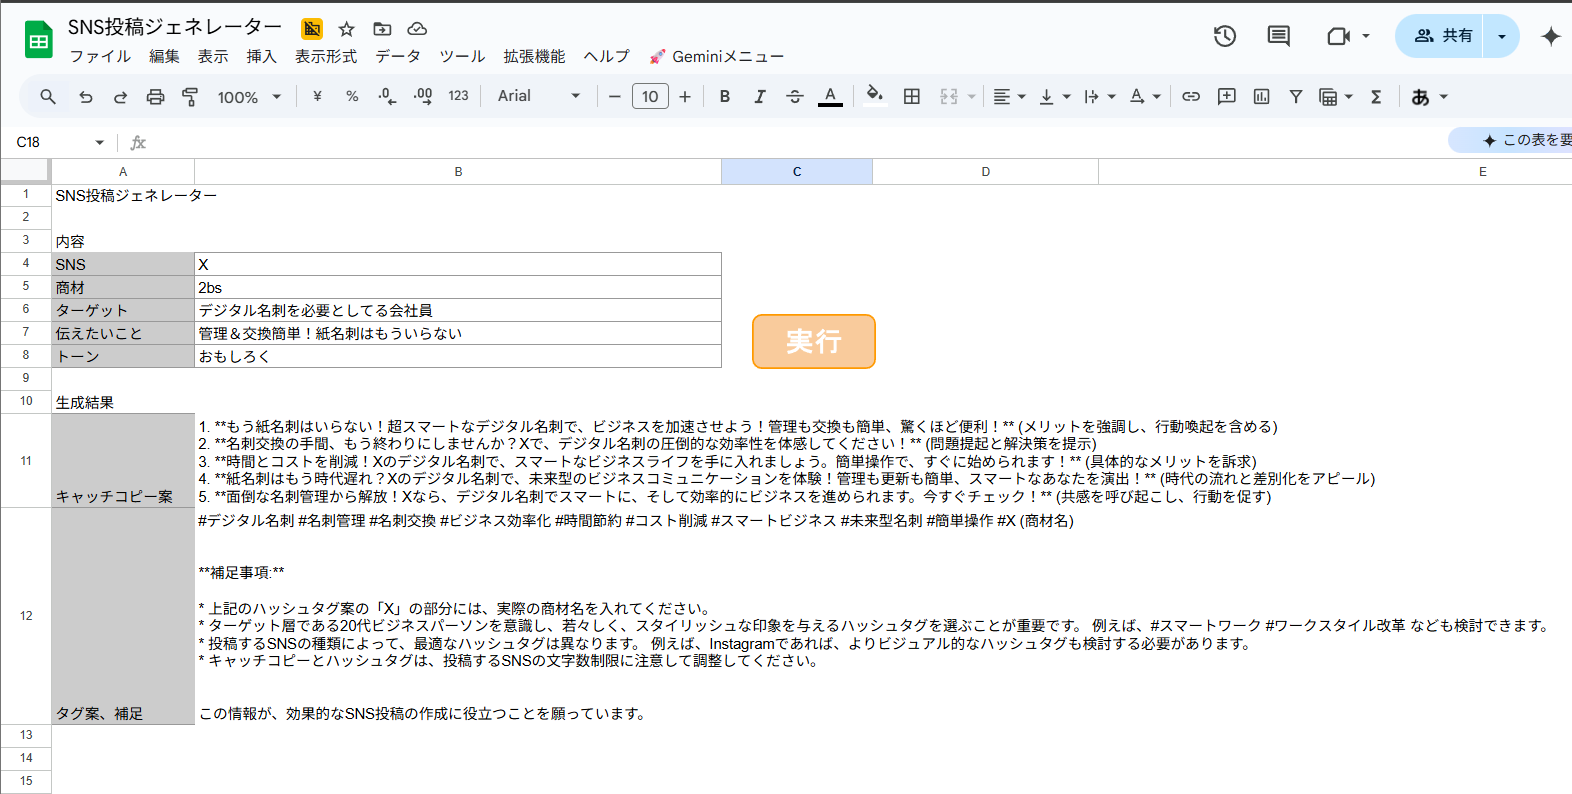Open the 表示 menu

coord(213,56)
